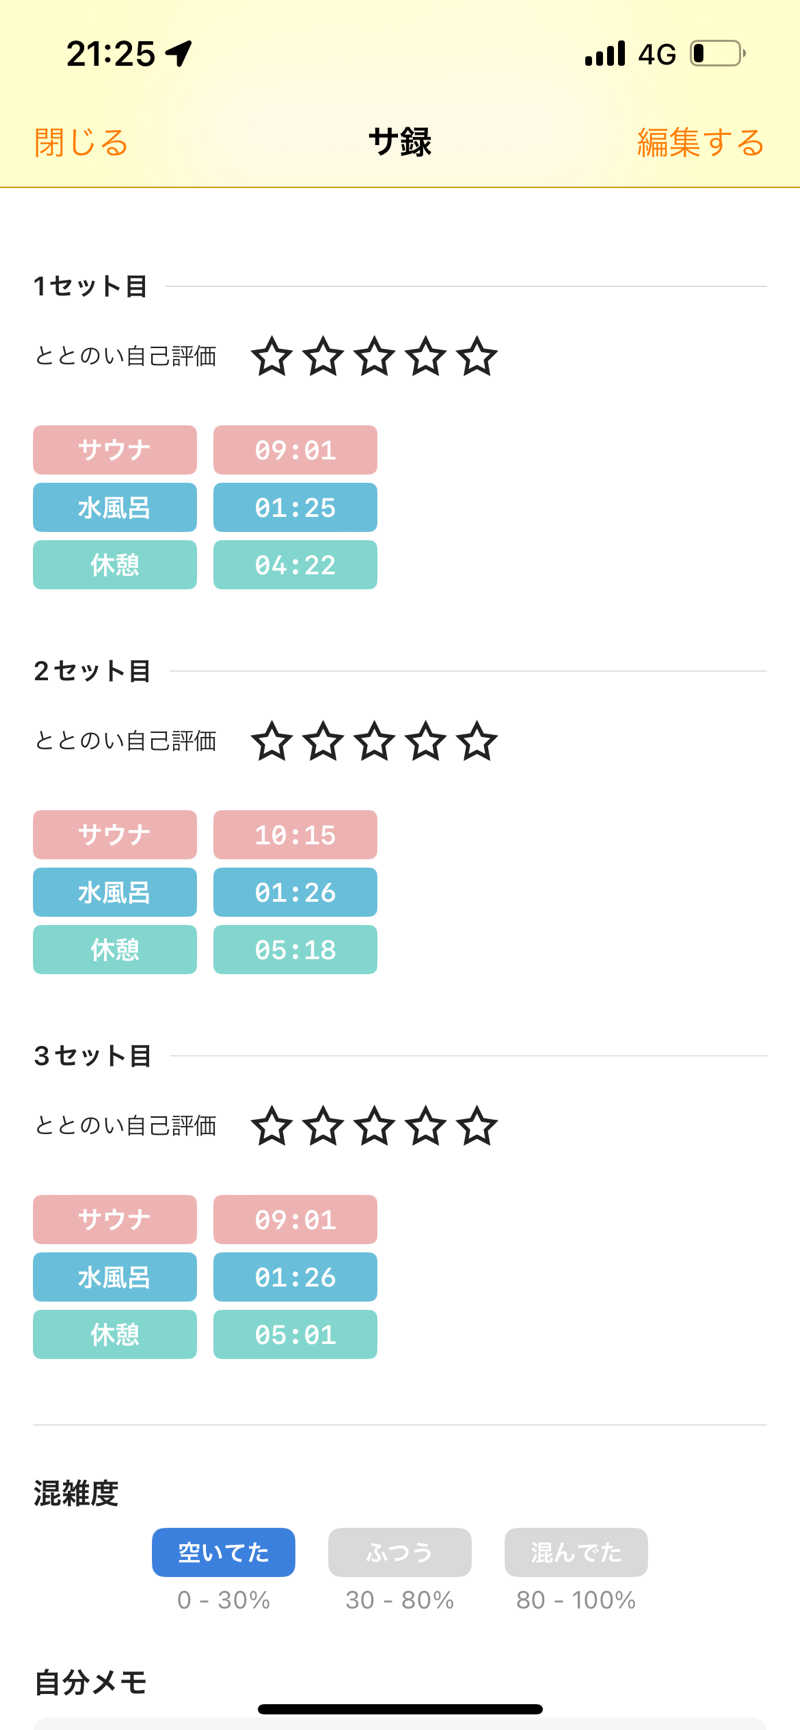Viewport: 800px width, 1730px height.
Task: Select 空いてた crowd level option
Action: coord(223,1552)
